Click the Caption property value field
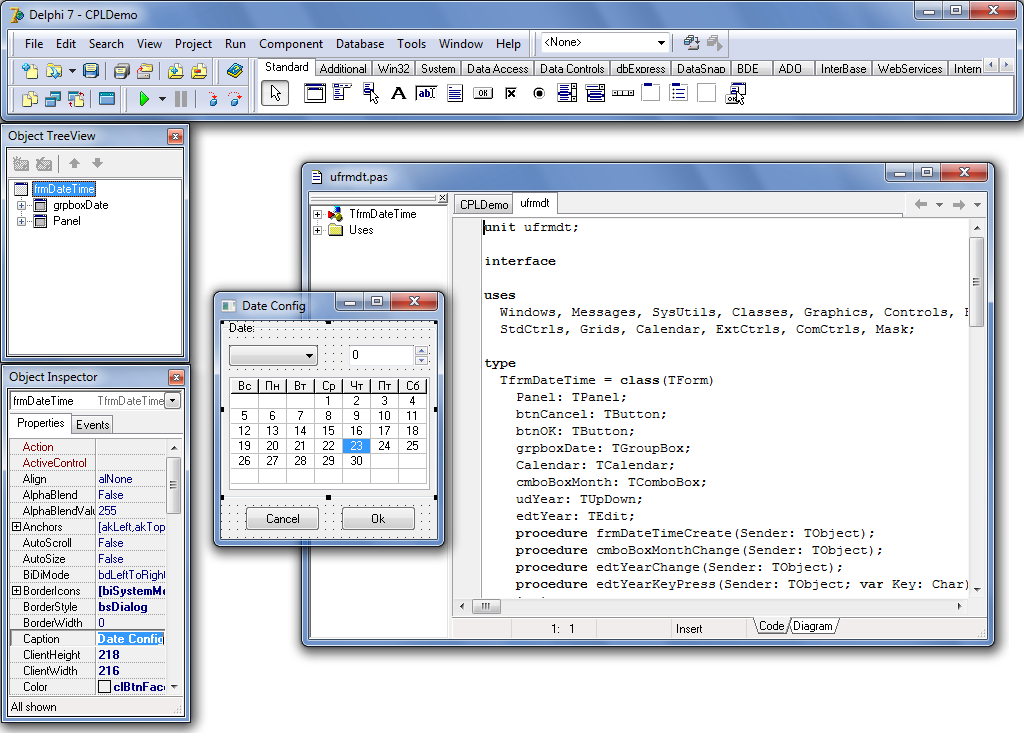1024x740 pixels. tap(131, 639)
